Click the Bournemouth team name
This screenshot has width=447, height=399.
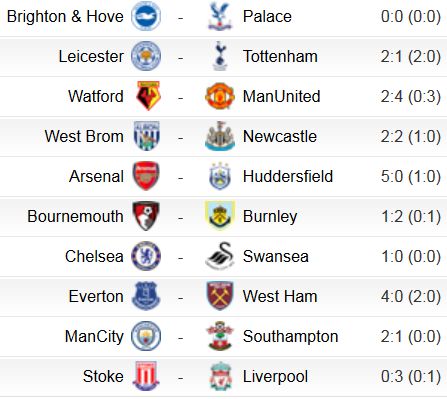75,216
